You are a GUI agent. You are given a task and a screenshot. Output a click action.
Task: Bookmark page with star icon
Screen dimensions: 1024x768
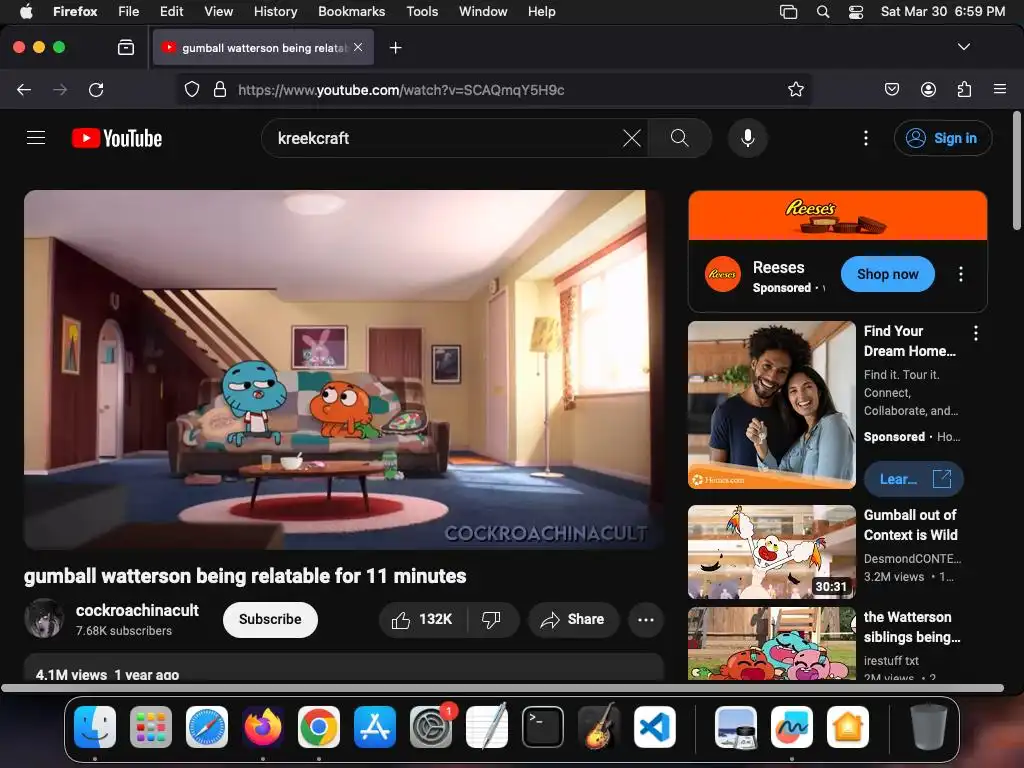795,89
